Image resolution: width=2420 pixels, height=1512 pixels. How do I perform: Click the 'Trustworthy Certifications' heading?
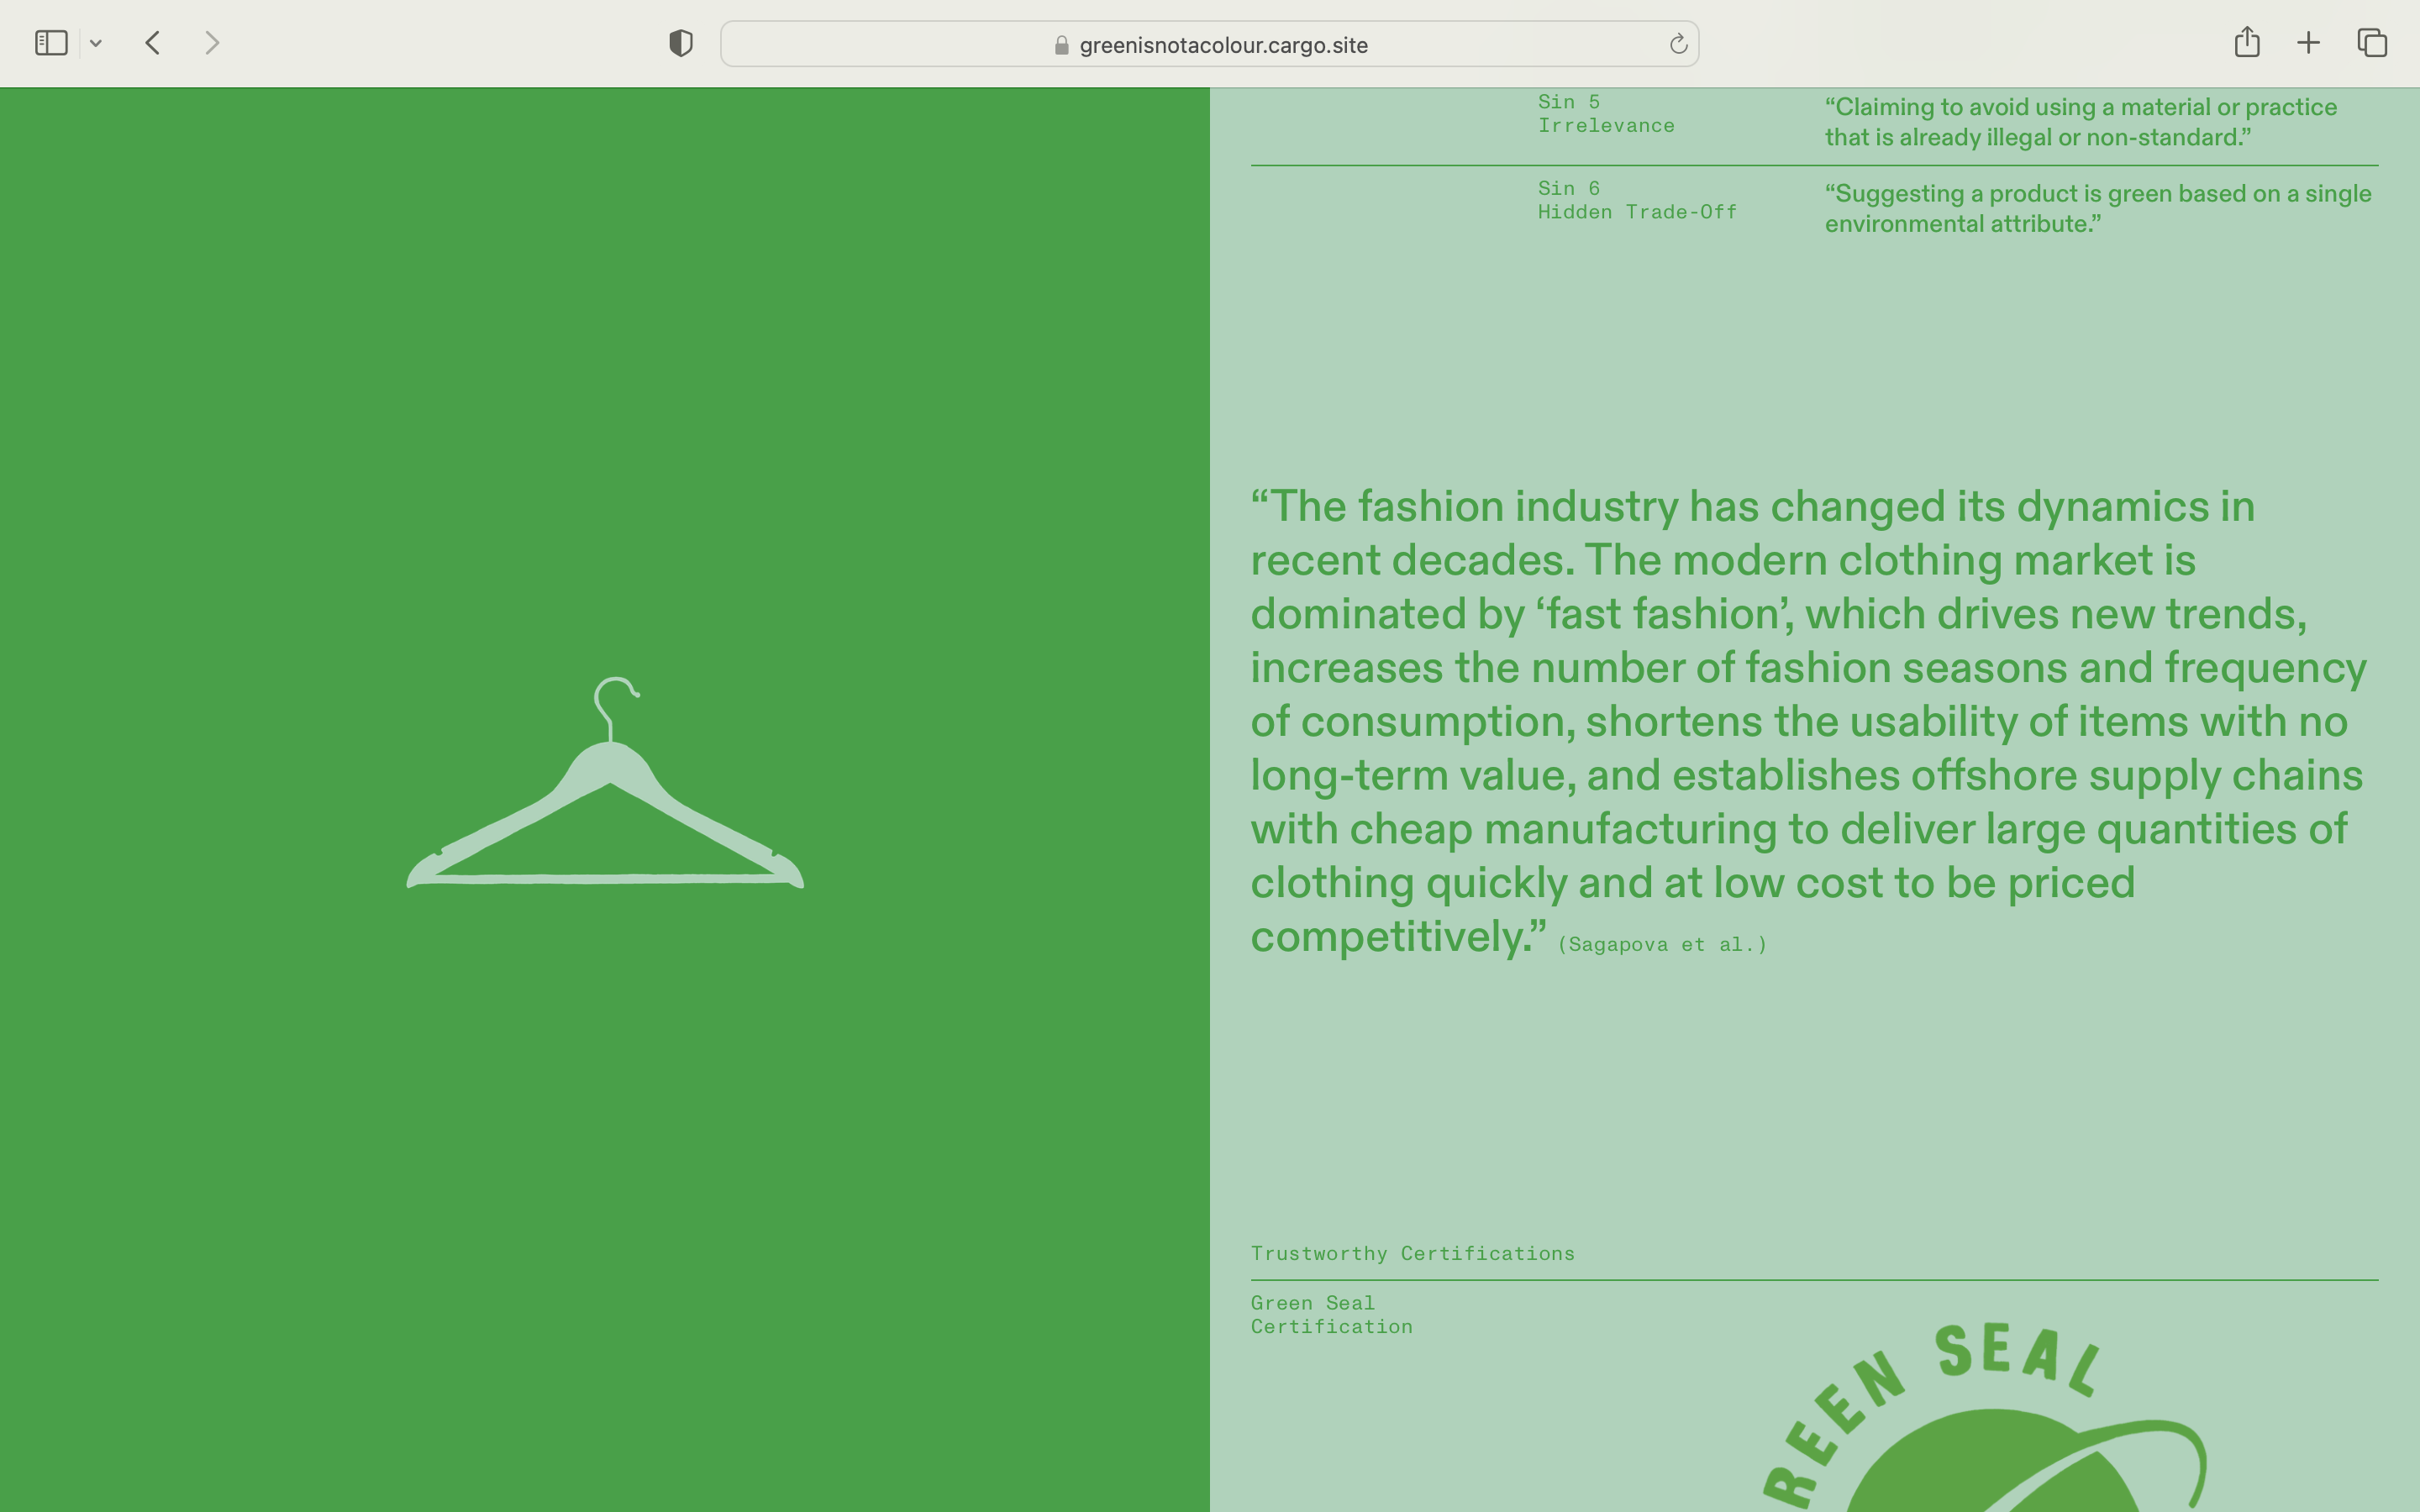(x=1412, y=1253)
